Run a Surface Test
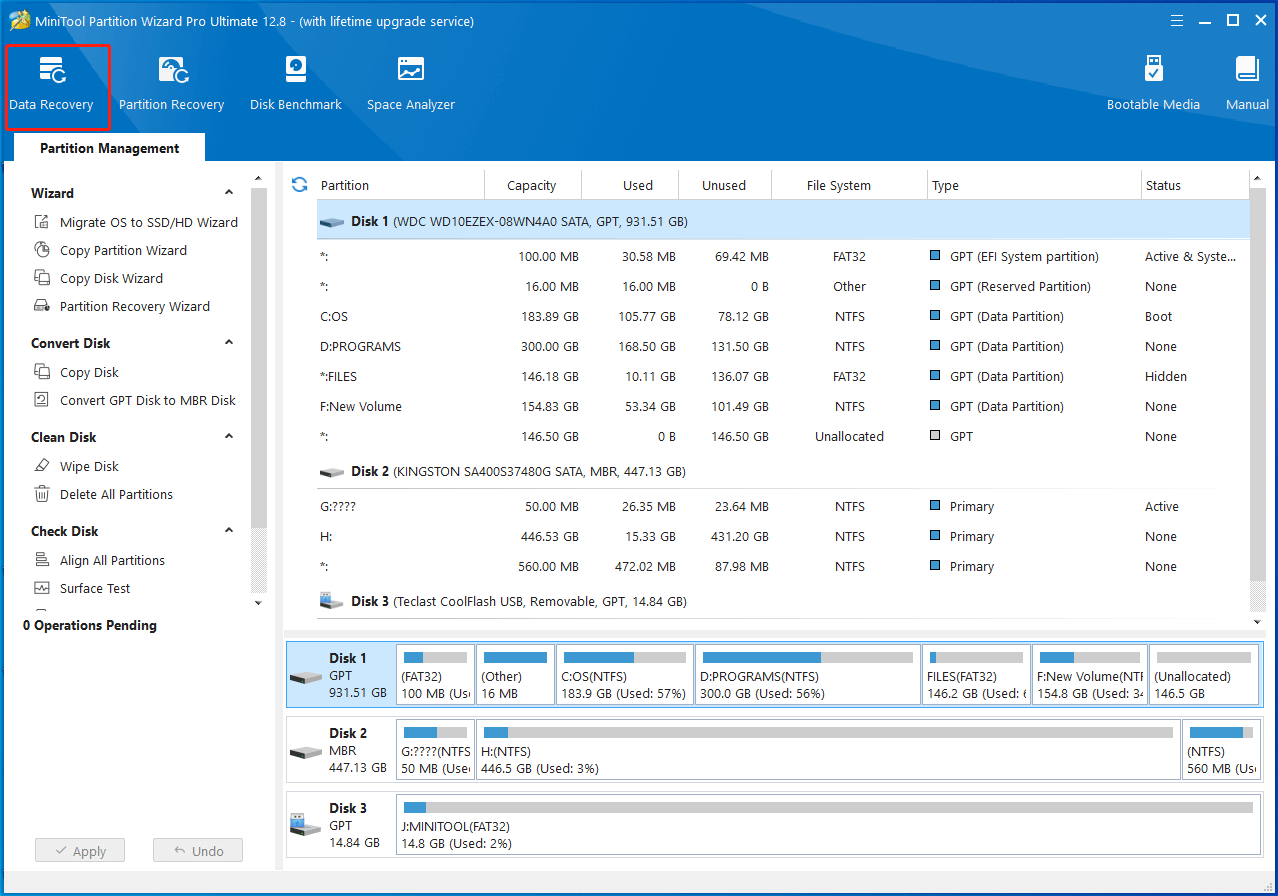Image resolution: width=1278 pixels, height=896 pixels. (82, 588)
